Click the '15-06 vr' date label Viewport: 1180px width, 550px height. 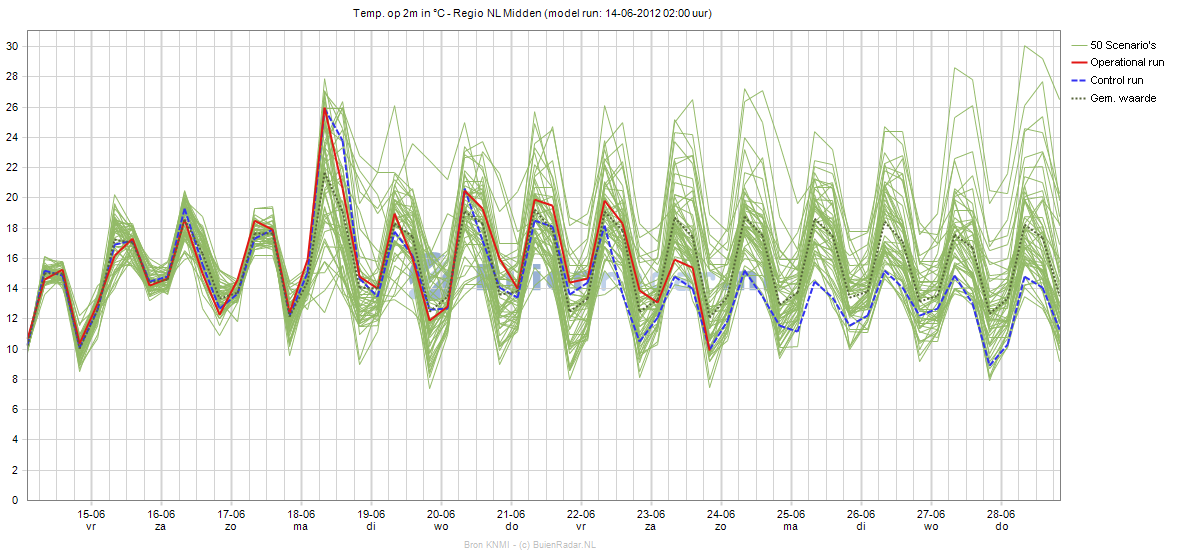[x=91, y=521]
